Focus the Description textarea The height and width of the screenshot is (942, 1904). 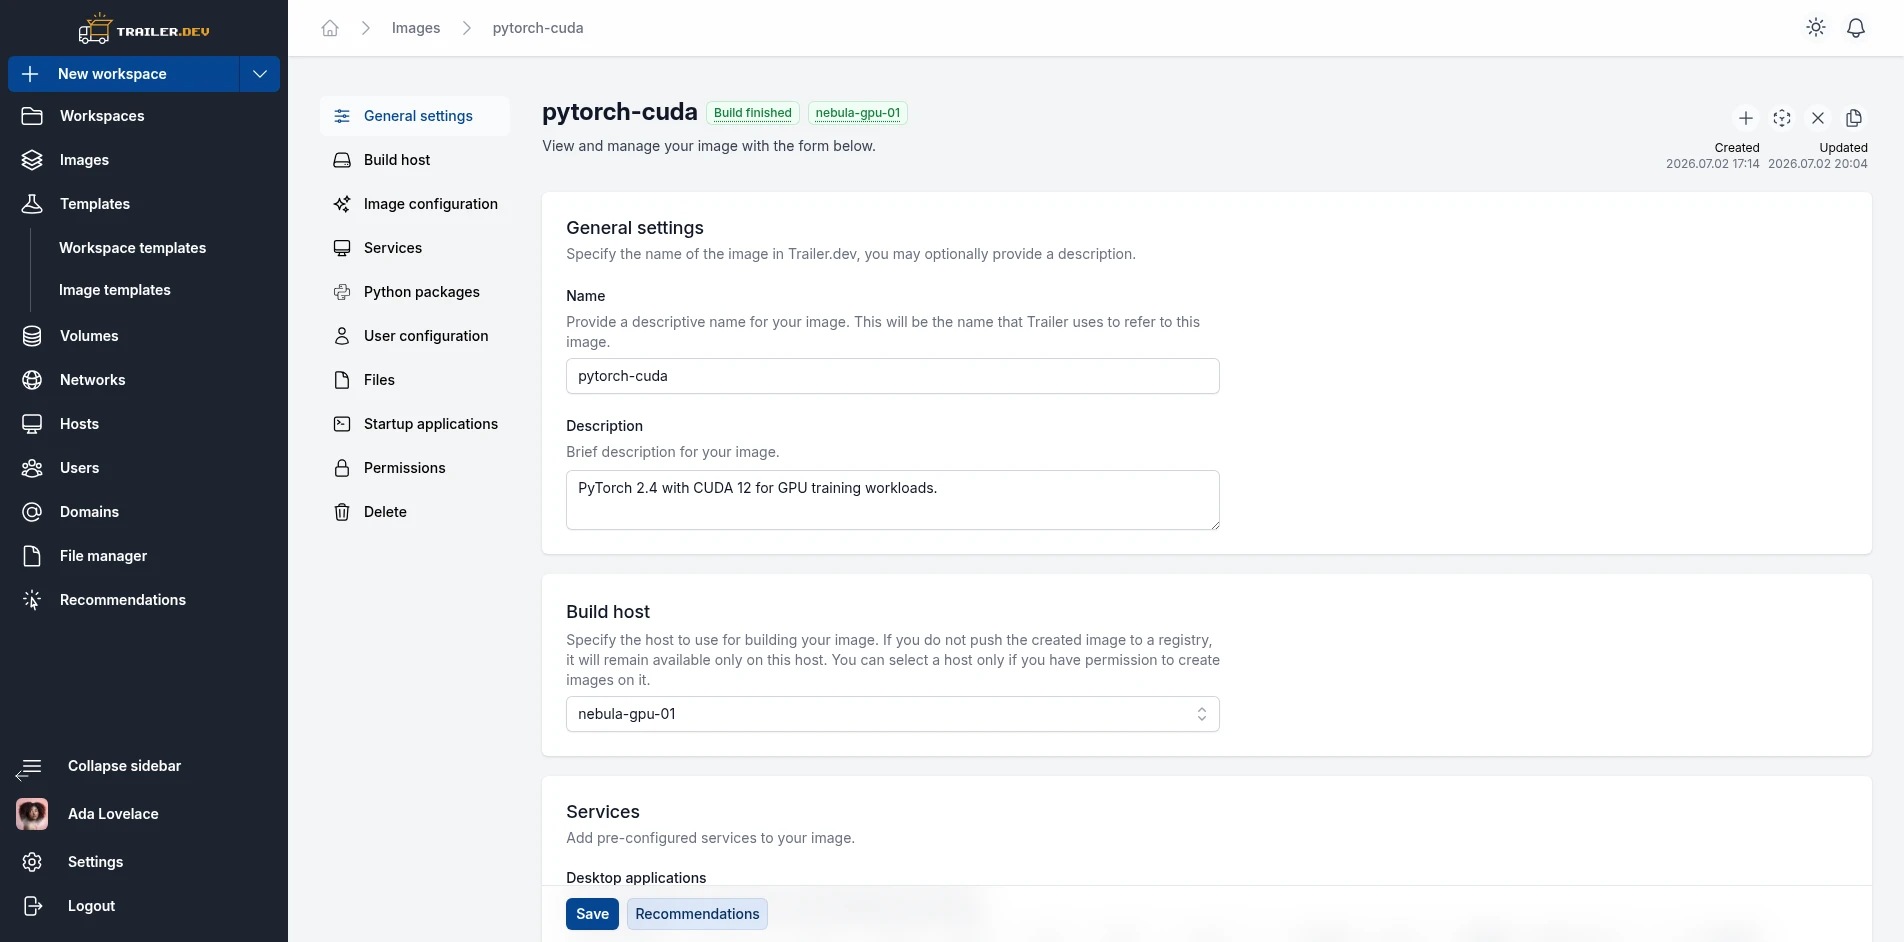(893, 500)
